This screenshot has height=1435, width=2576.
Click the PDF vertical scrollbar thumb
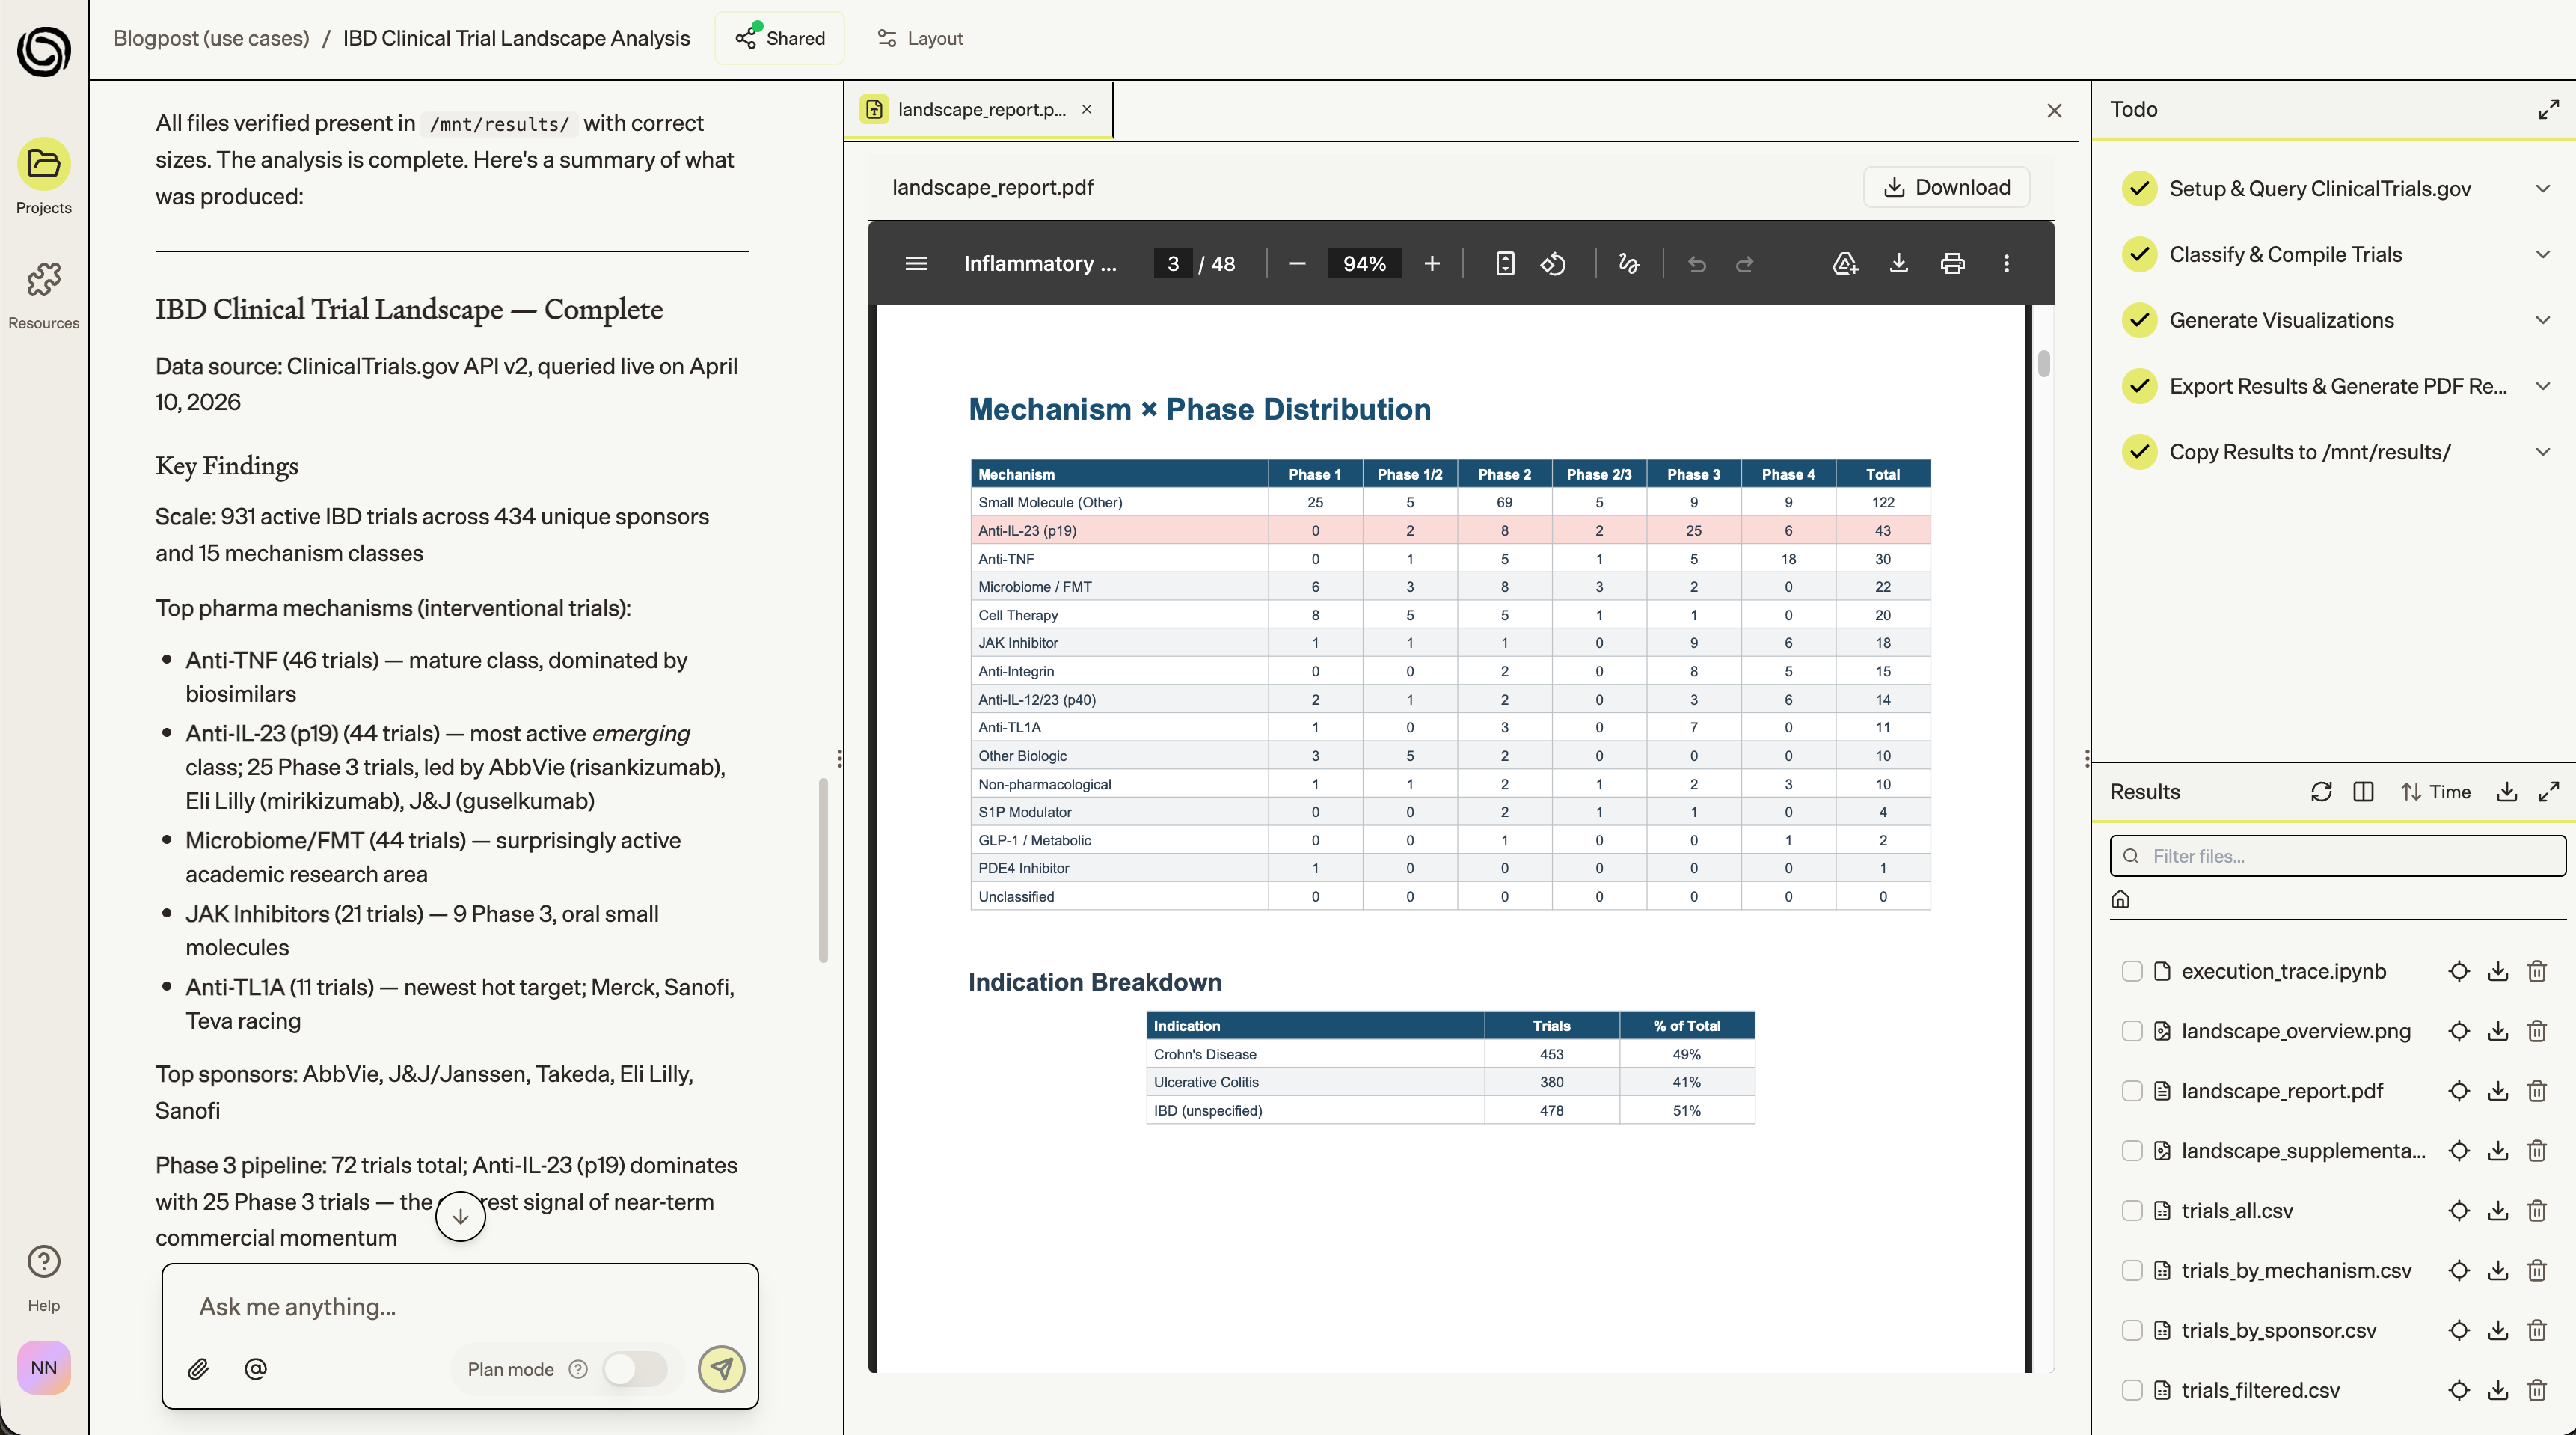point(2043,364)
